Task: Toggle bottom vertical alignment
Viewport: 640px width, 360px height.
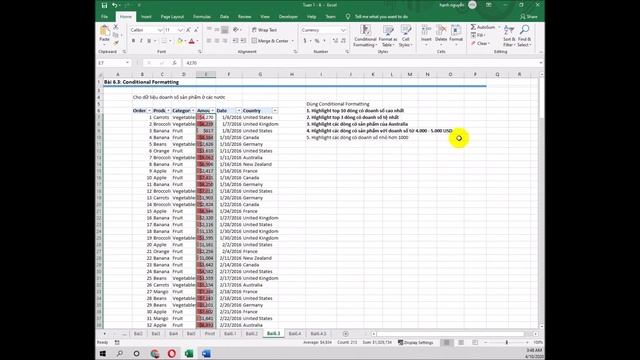Action: tap(224, 30)
